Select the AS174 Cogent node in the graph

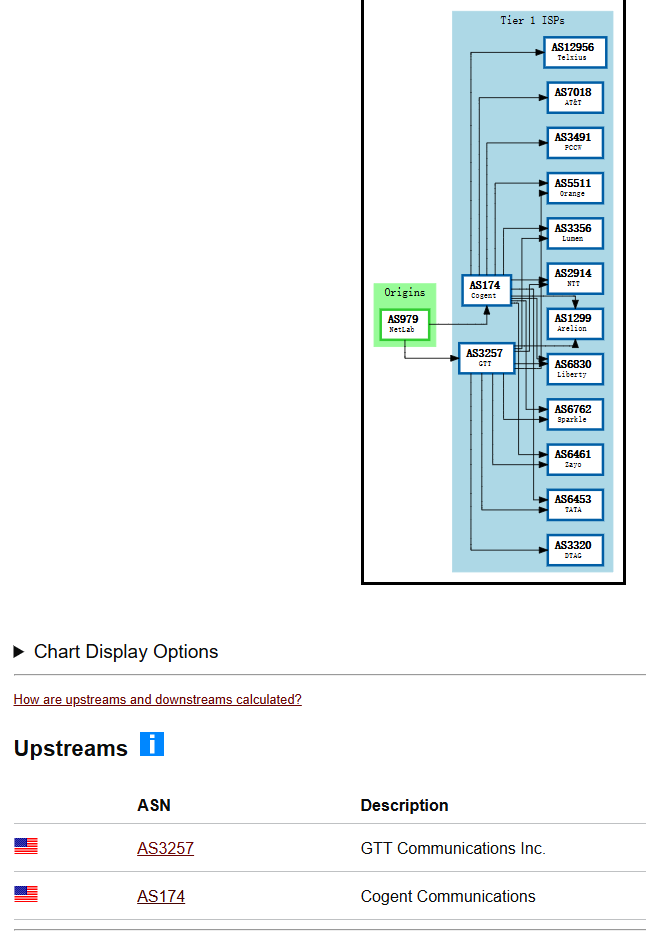(x=486, y=290)
